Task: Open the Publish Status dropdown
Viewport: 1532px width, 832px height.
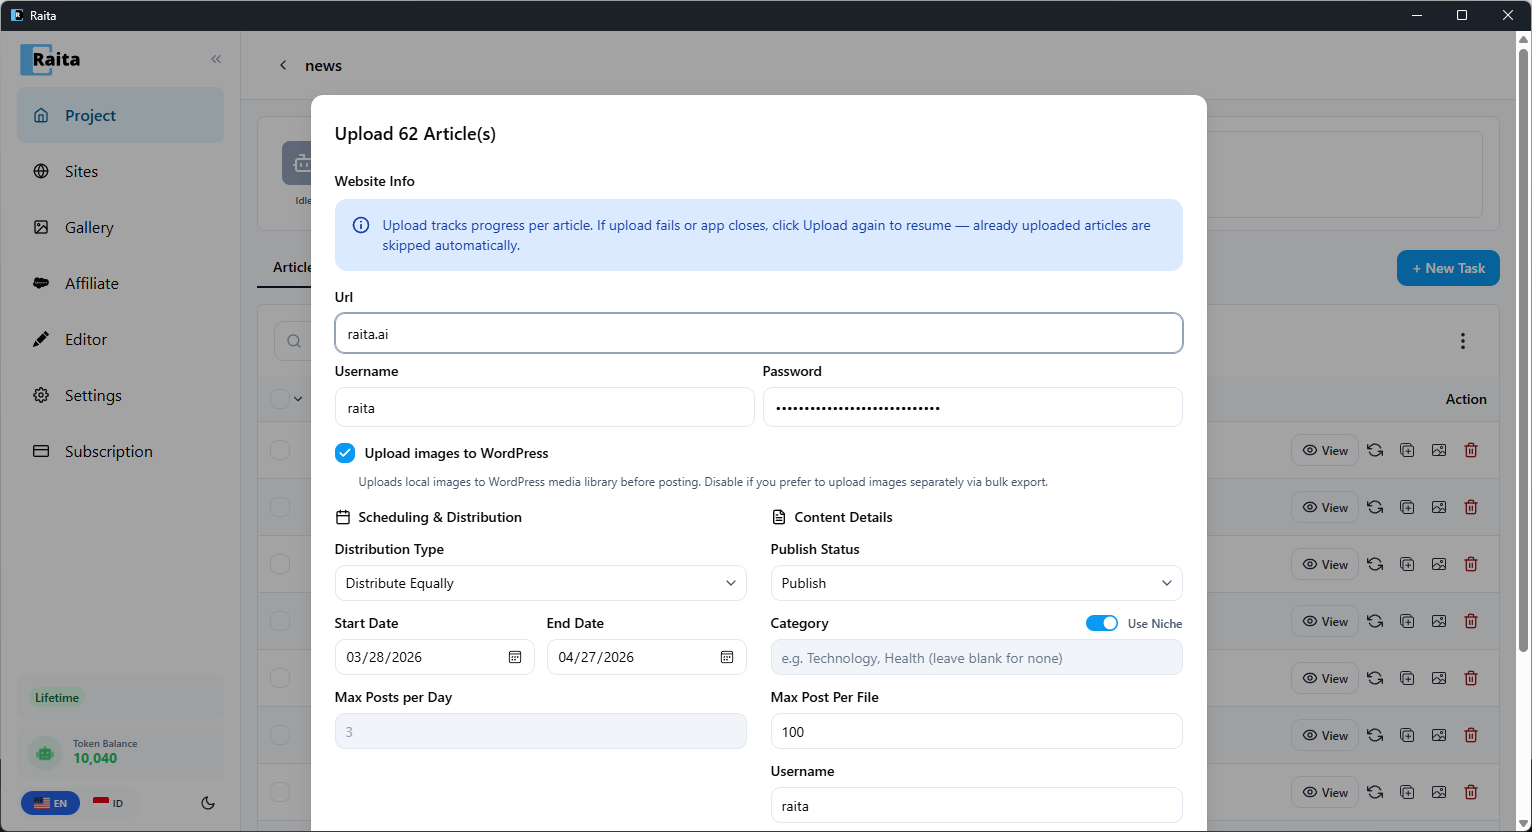Action: [976, 583]
